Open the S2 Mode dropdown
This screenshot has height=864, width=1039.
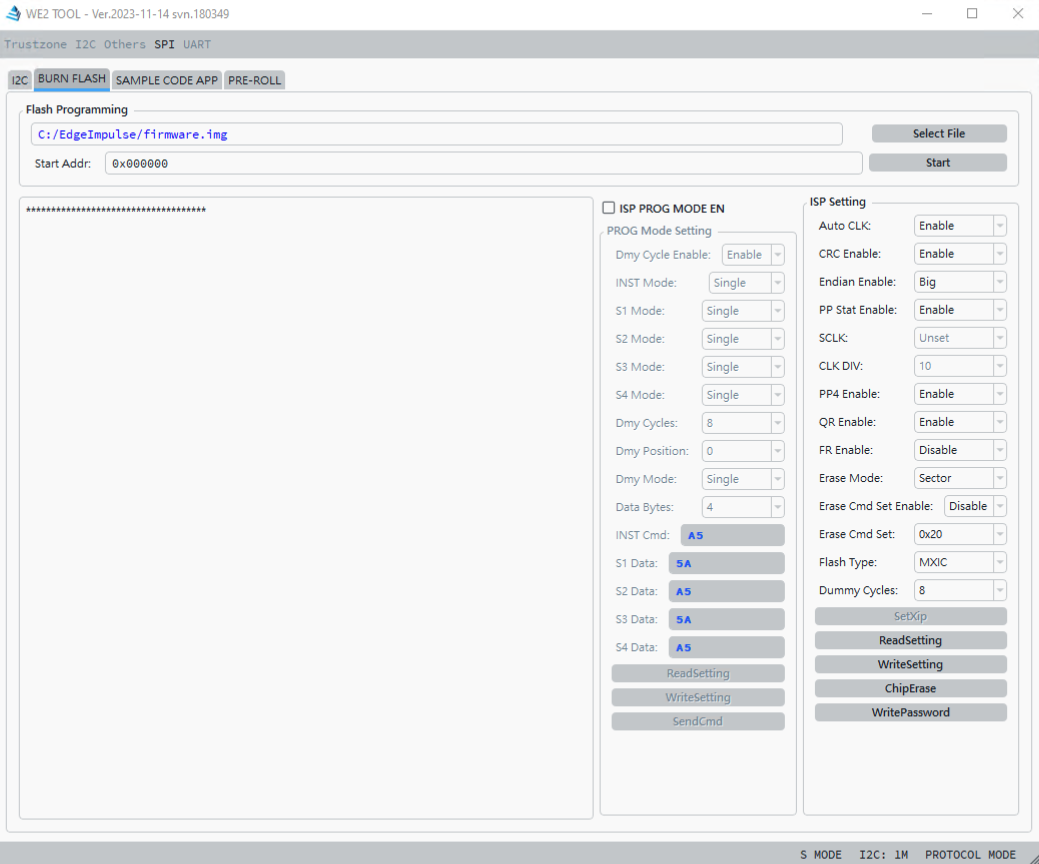pyautogui.click(x=743, y=339)
